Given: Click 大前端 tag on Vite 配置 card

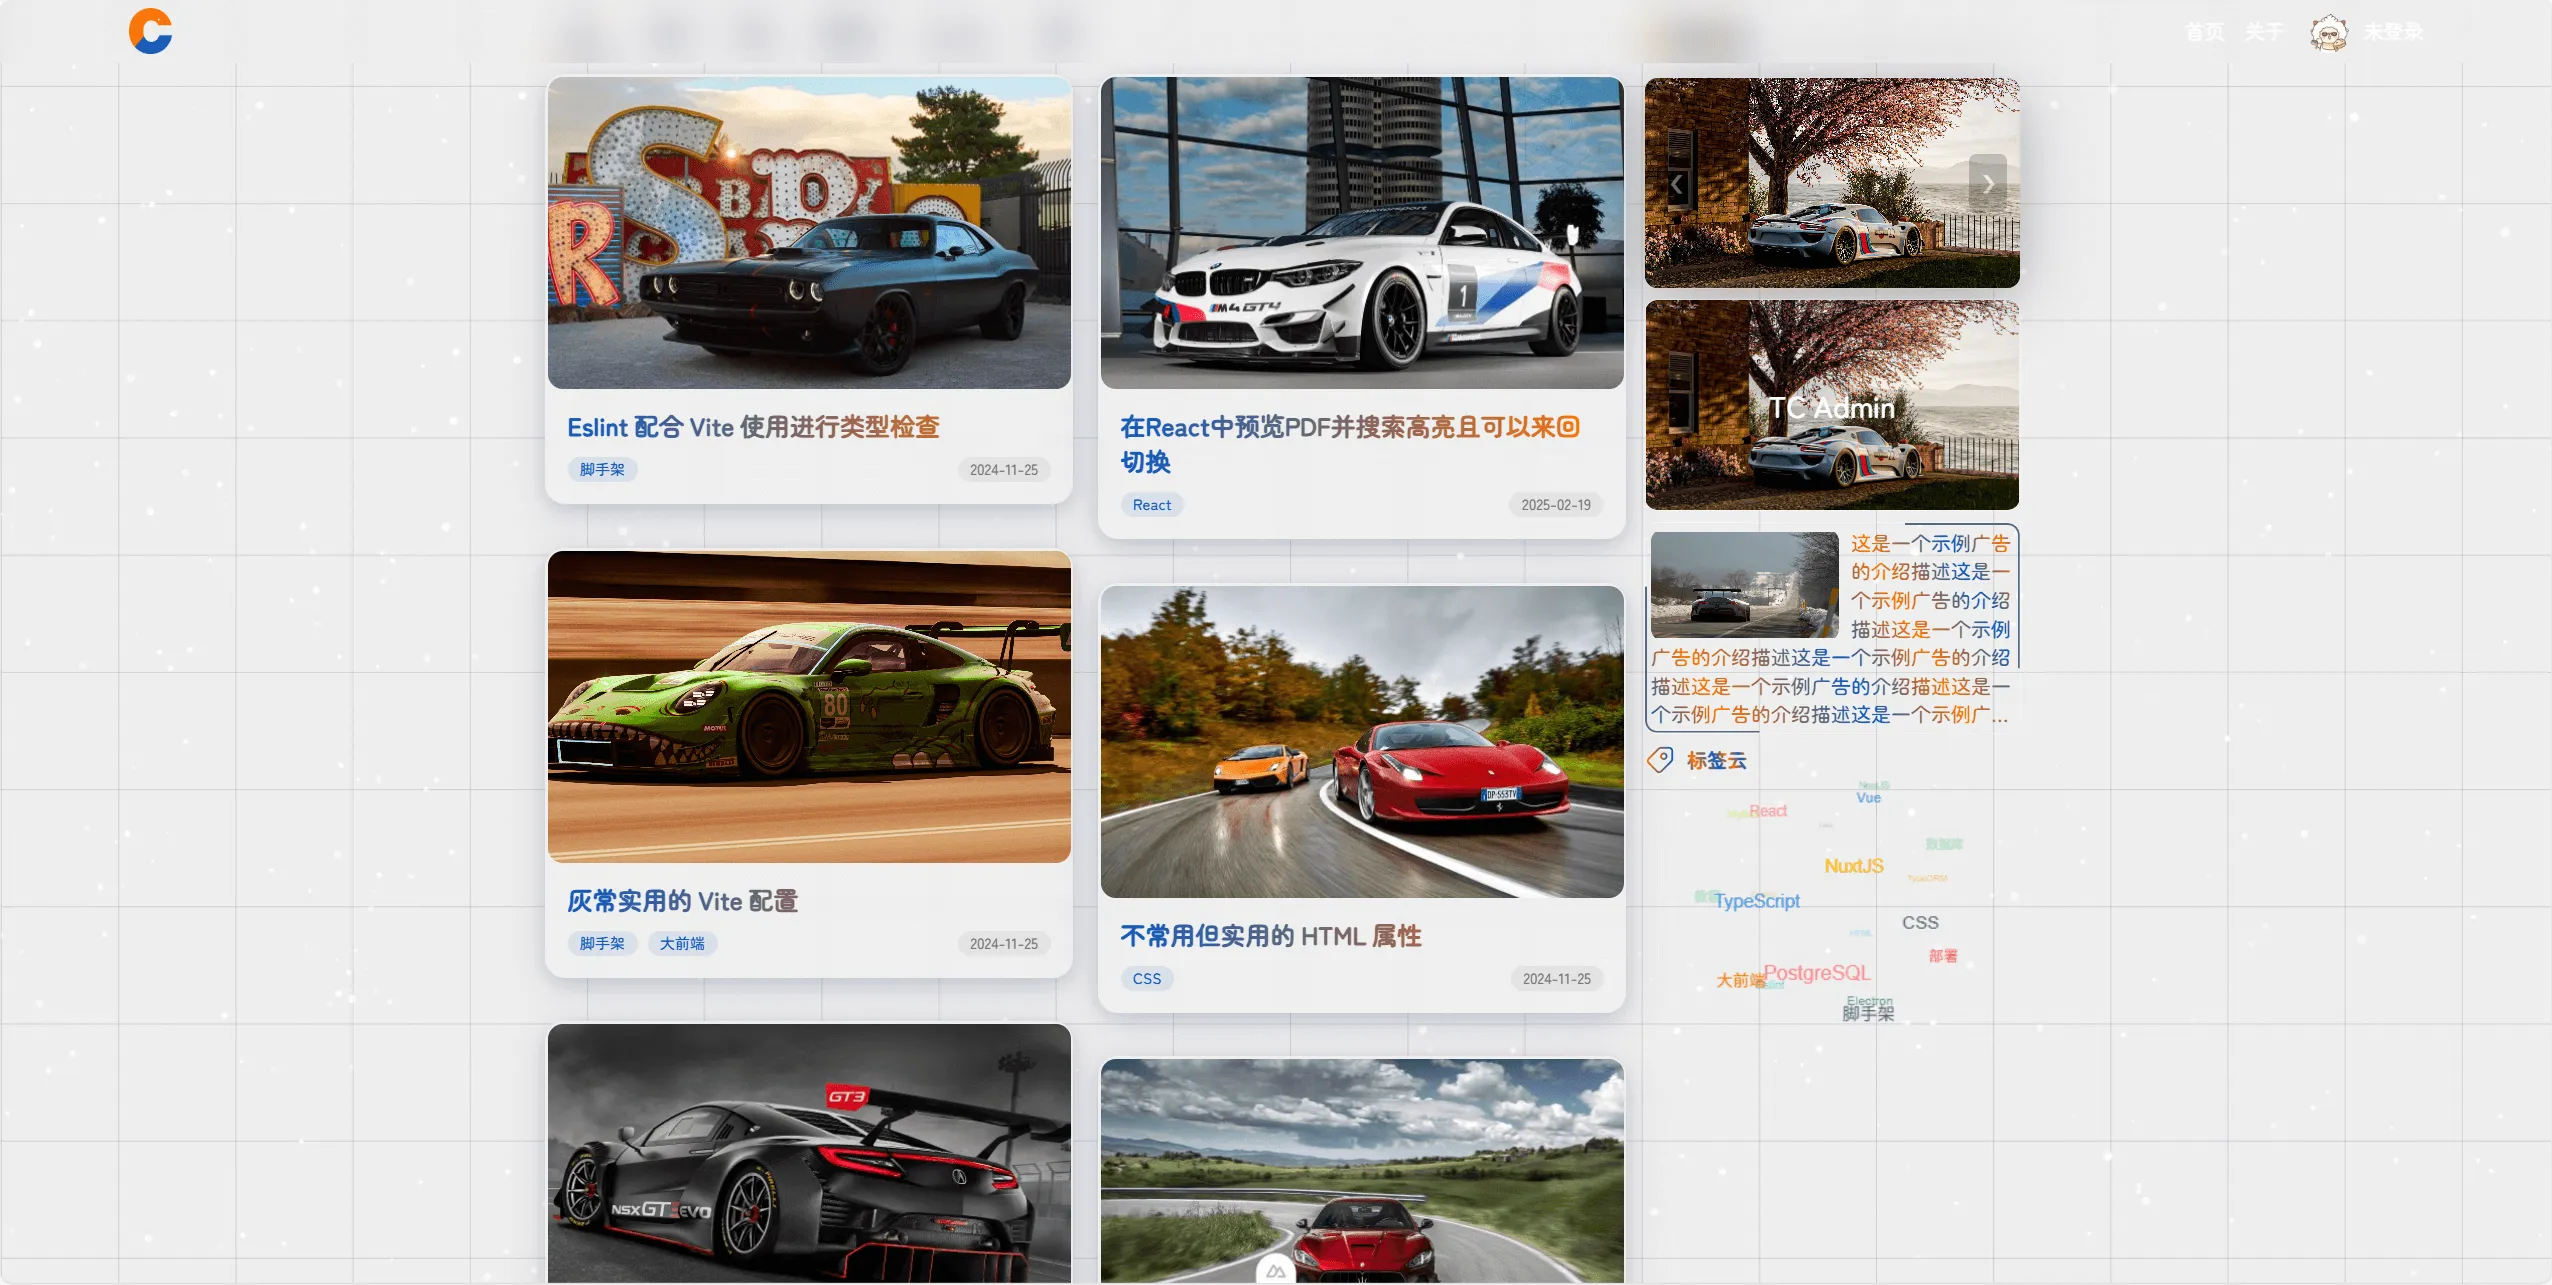Looking at the screenshot, I should tap(682, 943).
